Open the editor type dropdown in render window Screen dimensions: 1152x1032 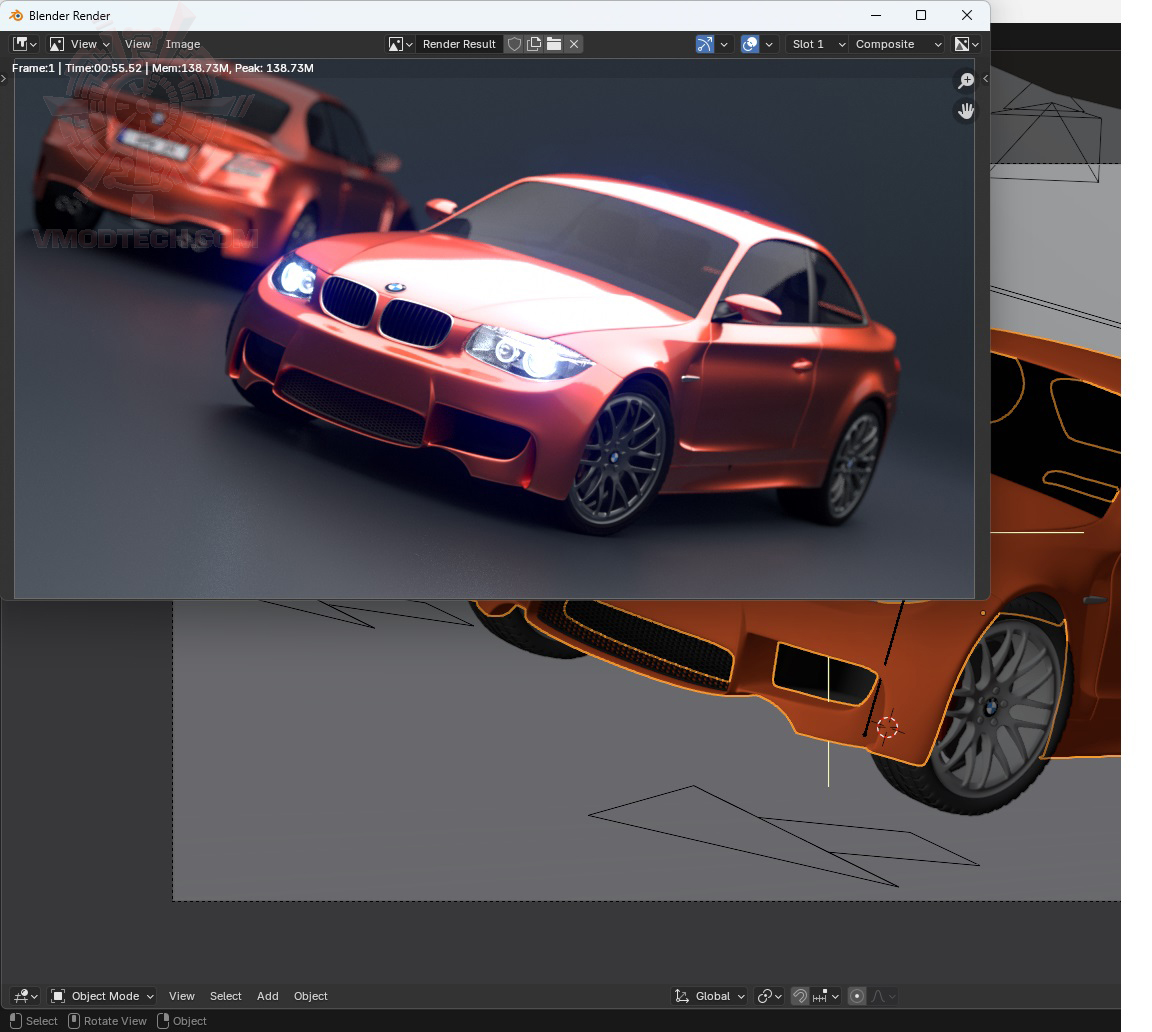pos(25,44)
